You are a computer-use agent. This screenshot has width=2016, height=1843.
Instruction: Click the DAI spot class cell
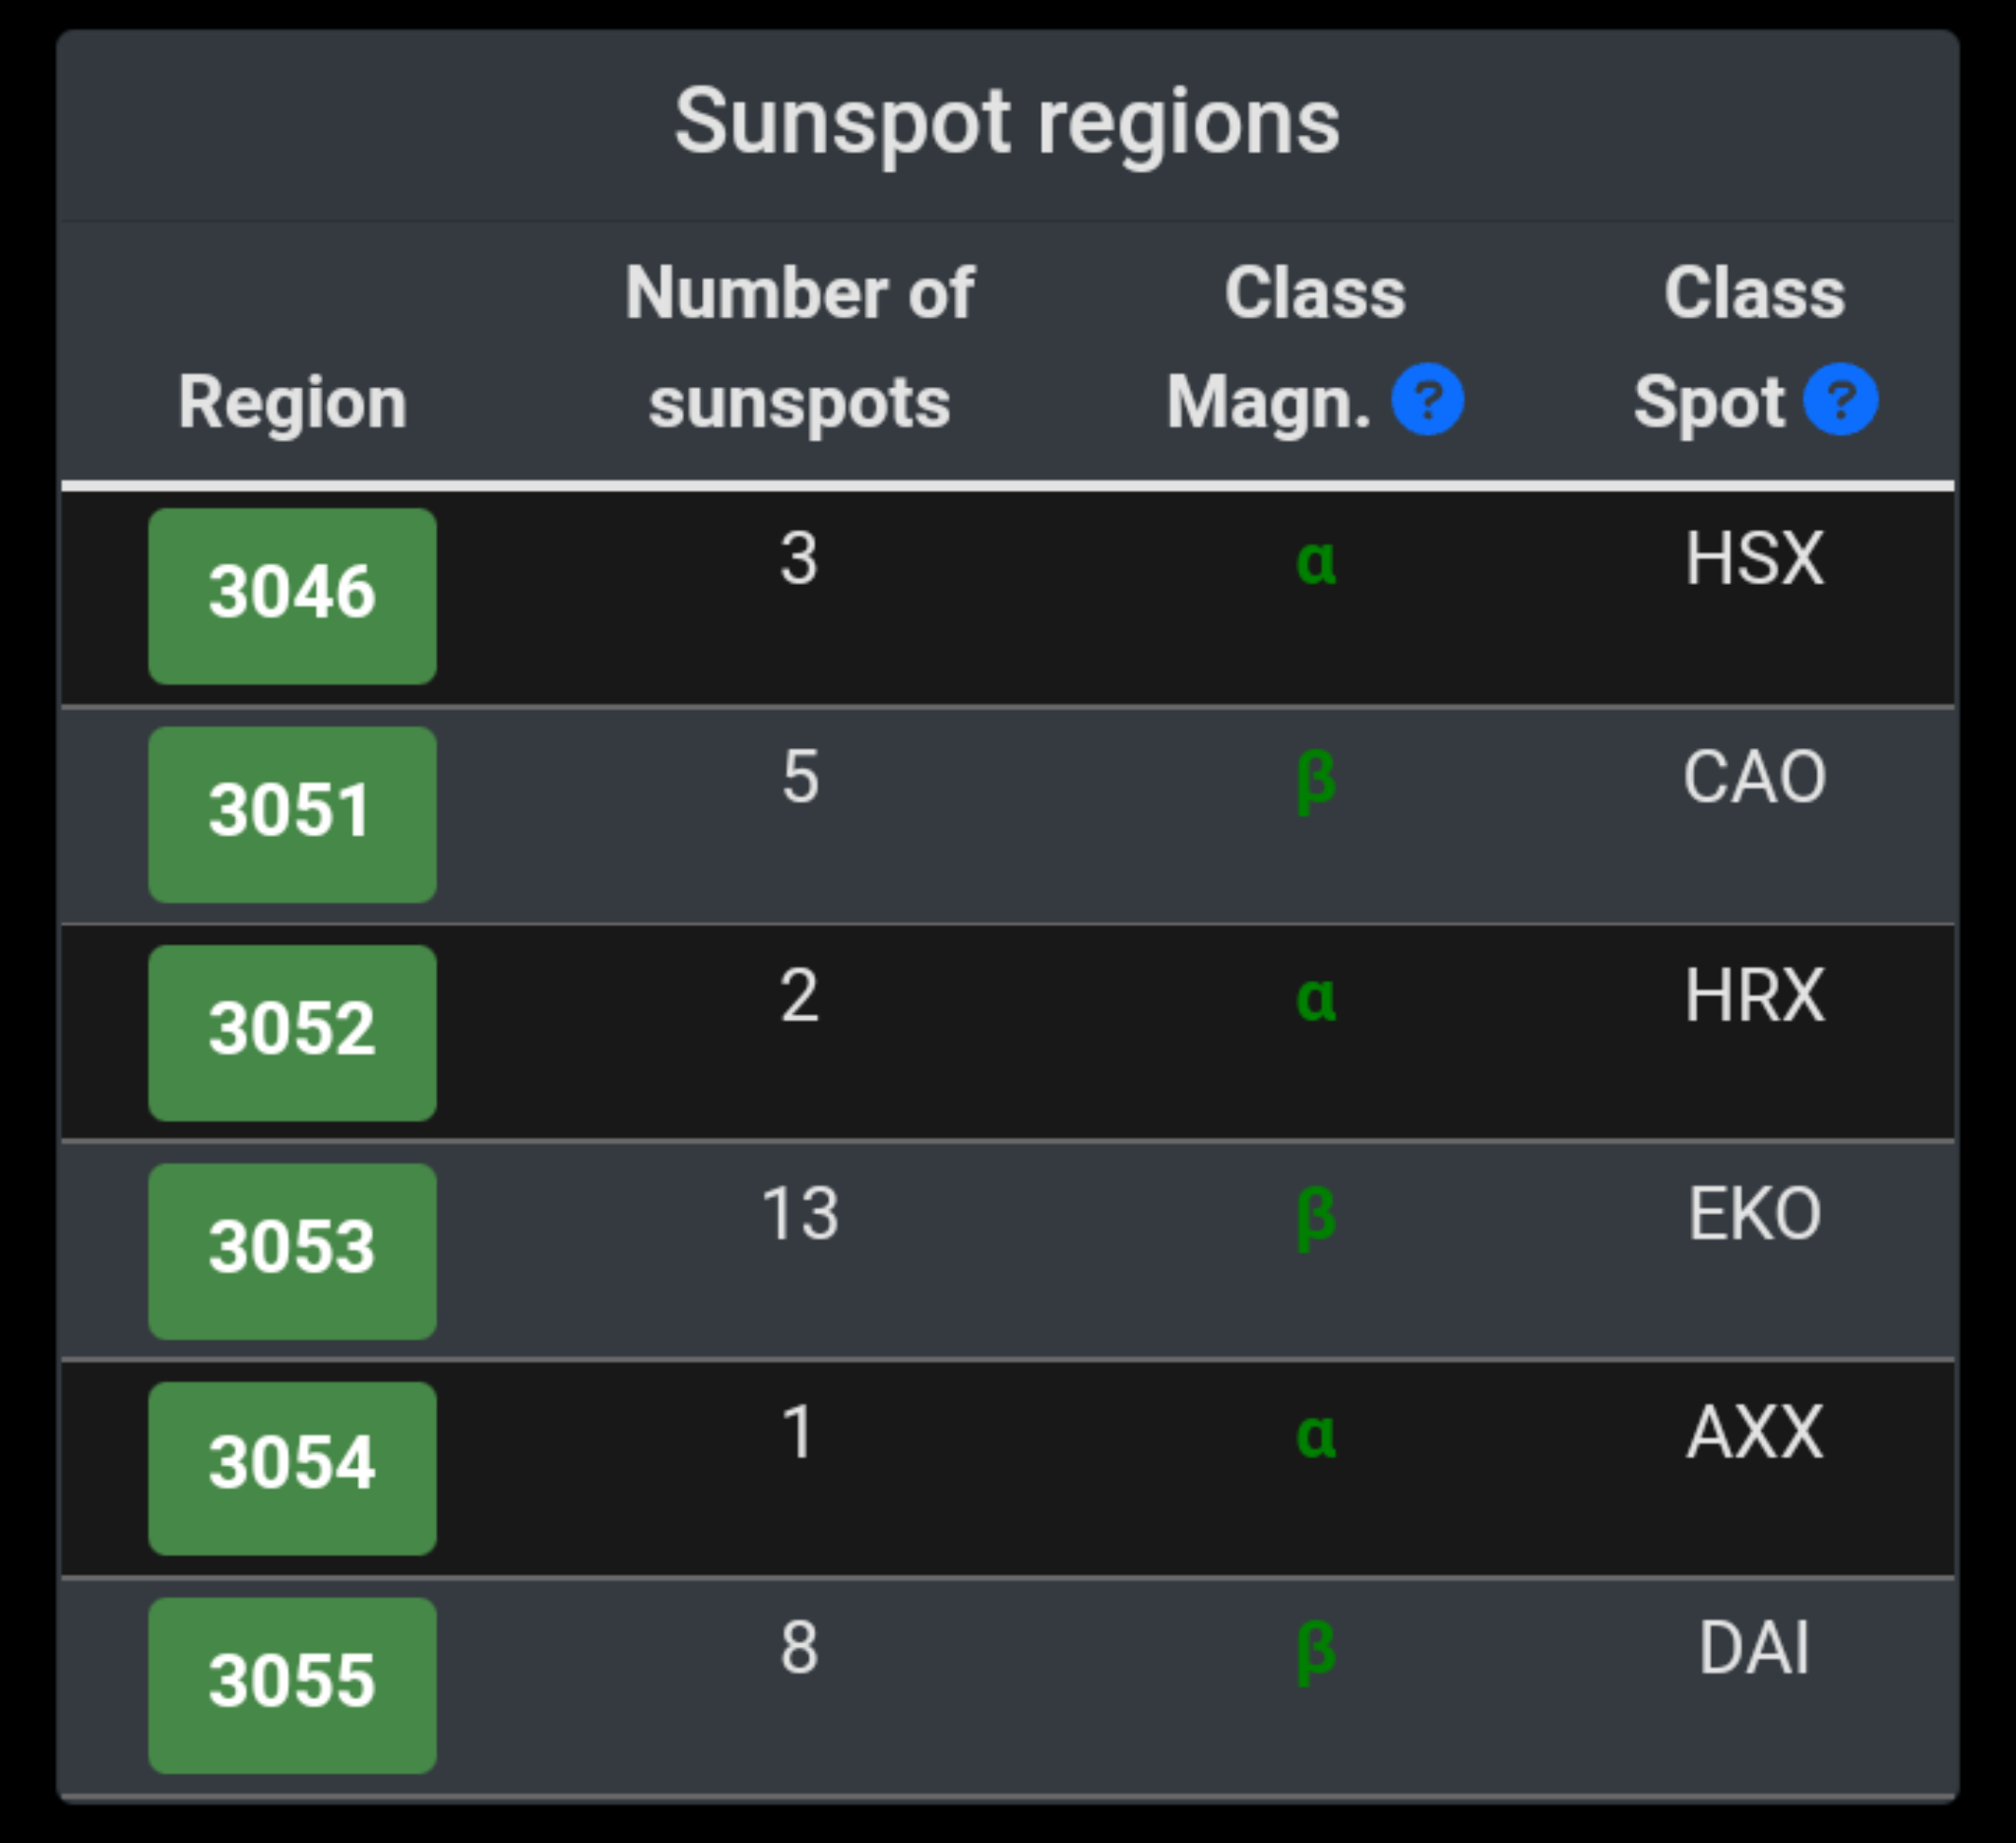pyautogui.click(x=1754, y=1648)
